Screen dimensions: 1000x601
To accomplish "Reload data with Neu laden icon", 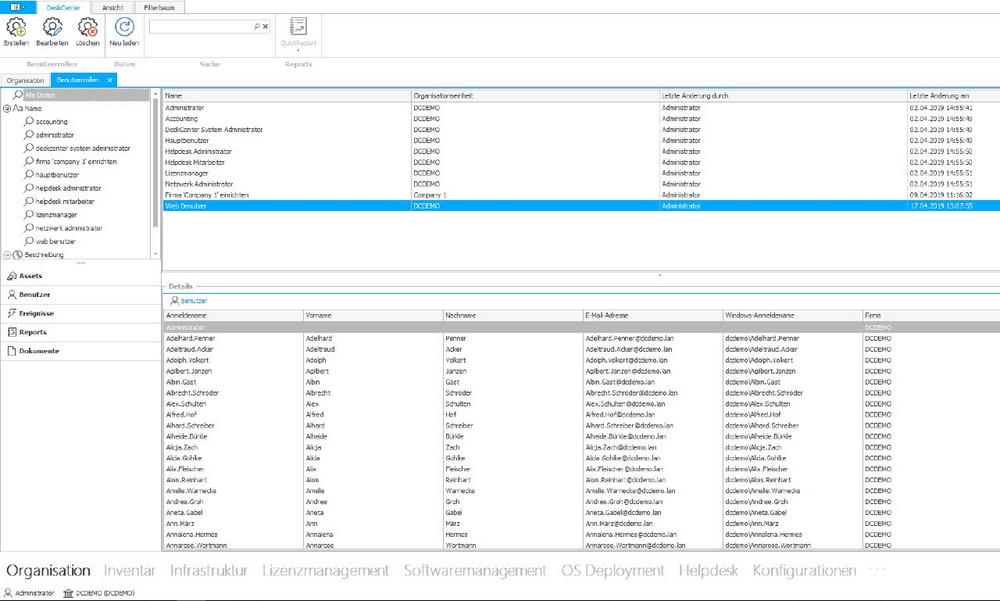I will pyautogui.click(x=124, y=28).
